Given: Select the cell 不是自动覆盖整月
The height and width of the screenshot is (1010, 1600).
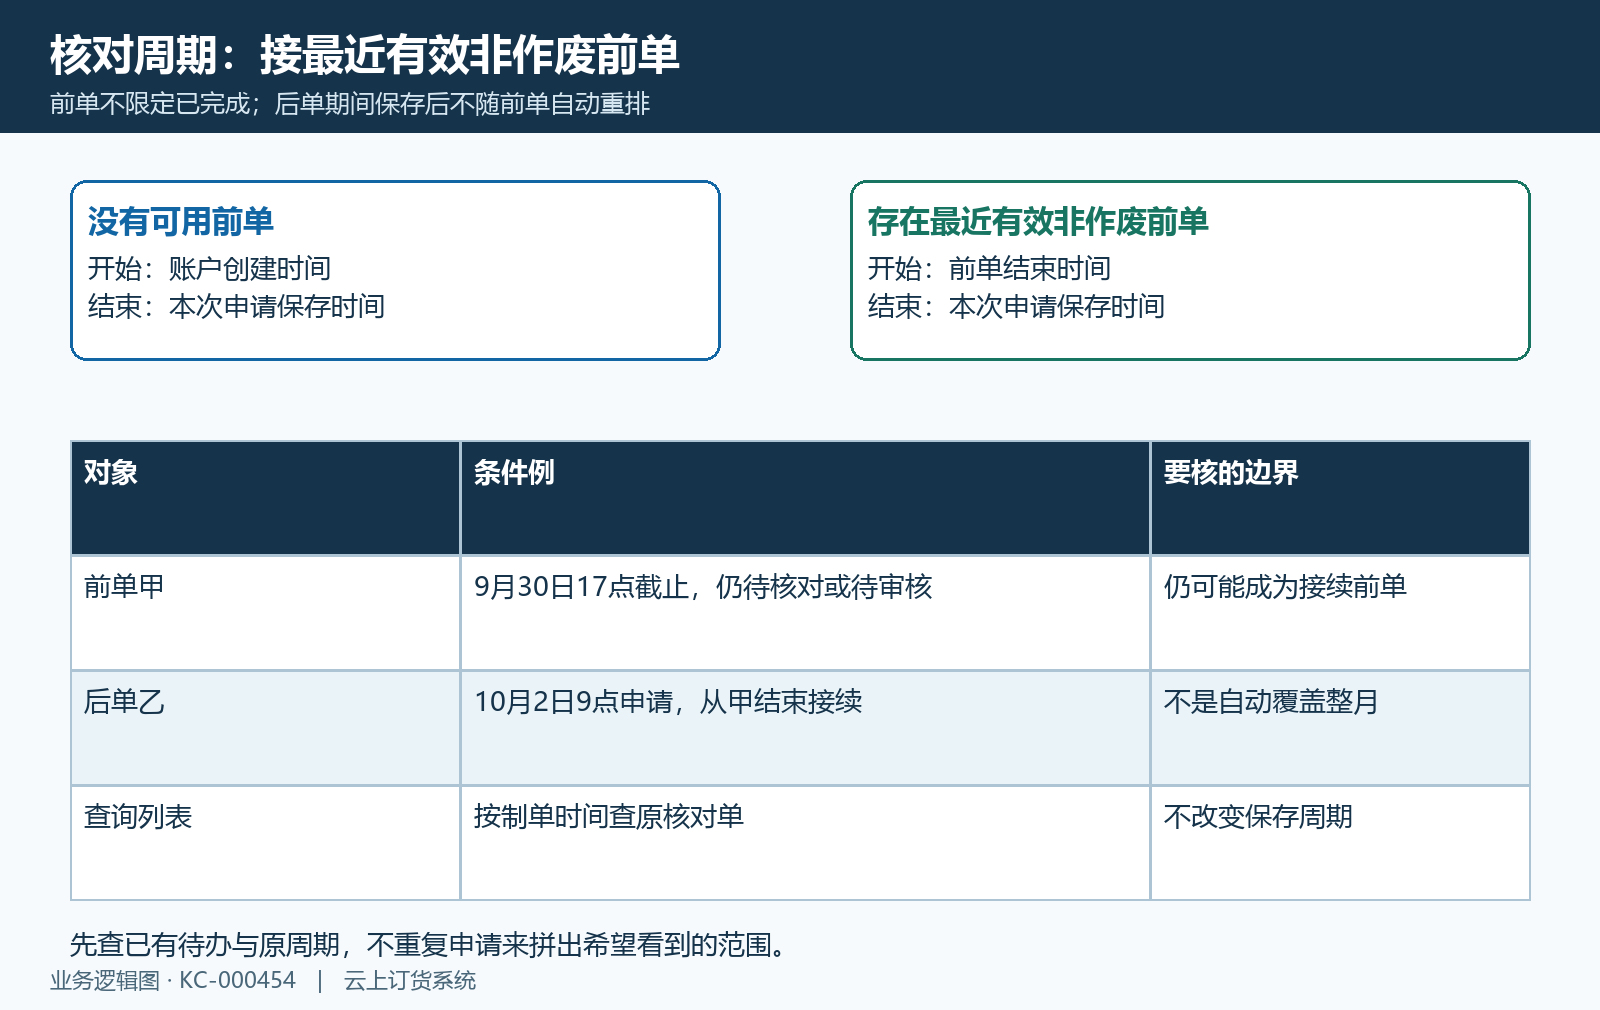Looking at the screenshot, I should tap(1340, 728).
